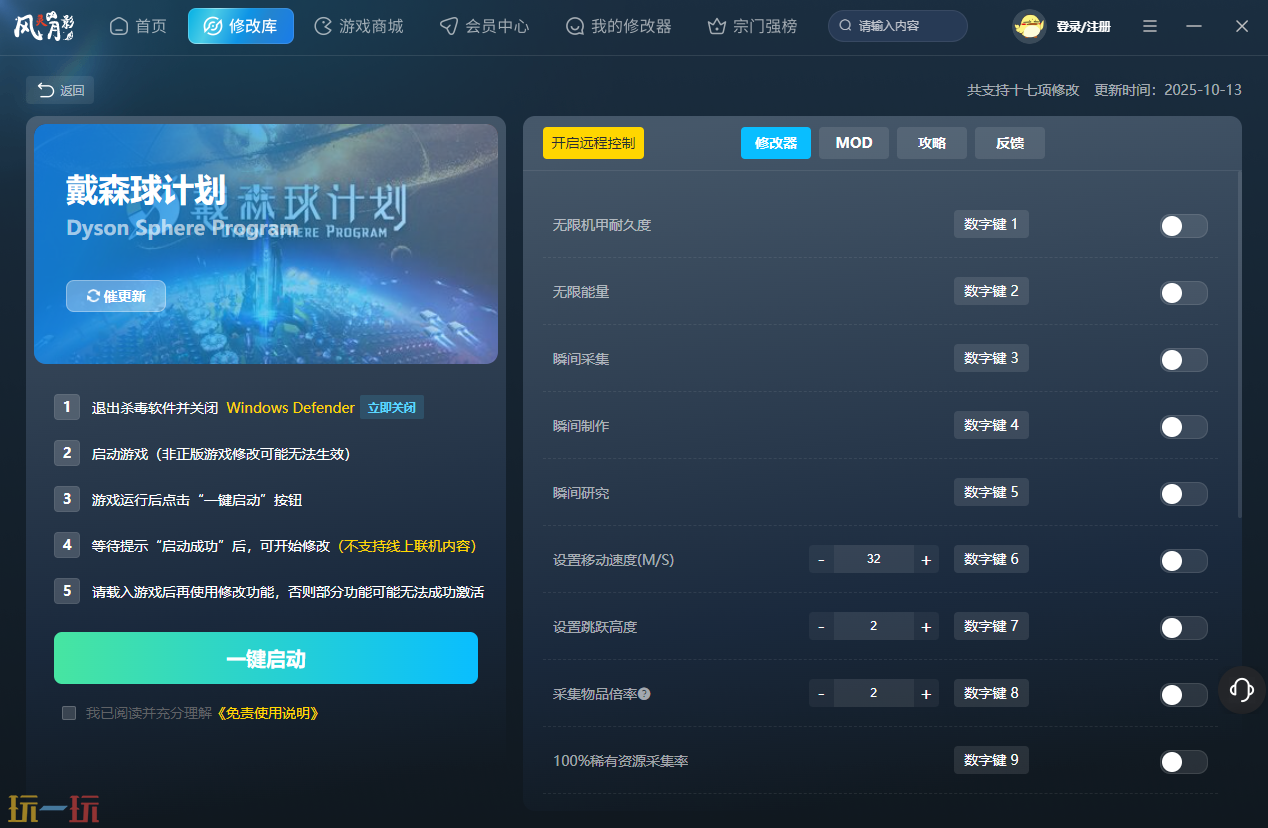Click 数字键 1 hotkey button
1268x828 pixels.
tap(991, 224)
